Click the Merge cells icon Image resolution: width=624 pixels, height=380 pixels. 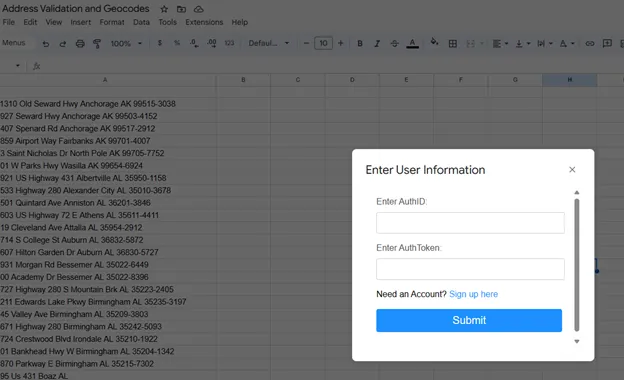471,43
